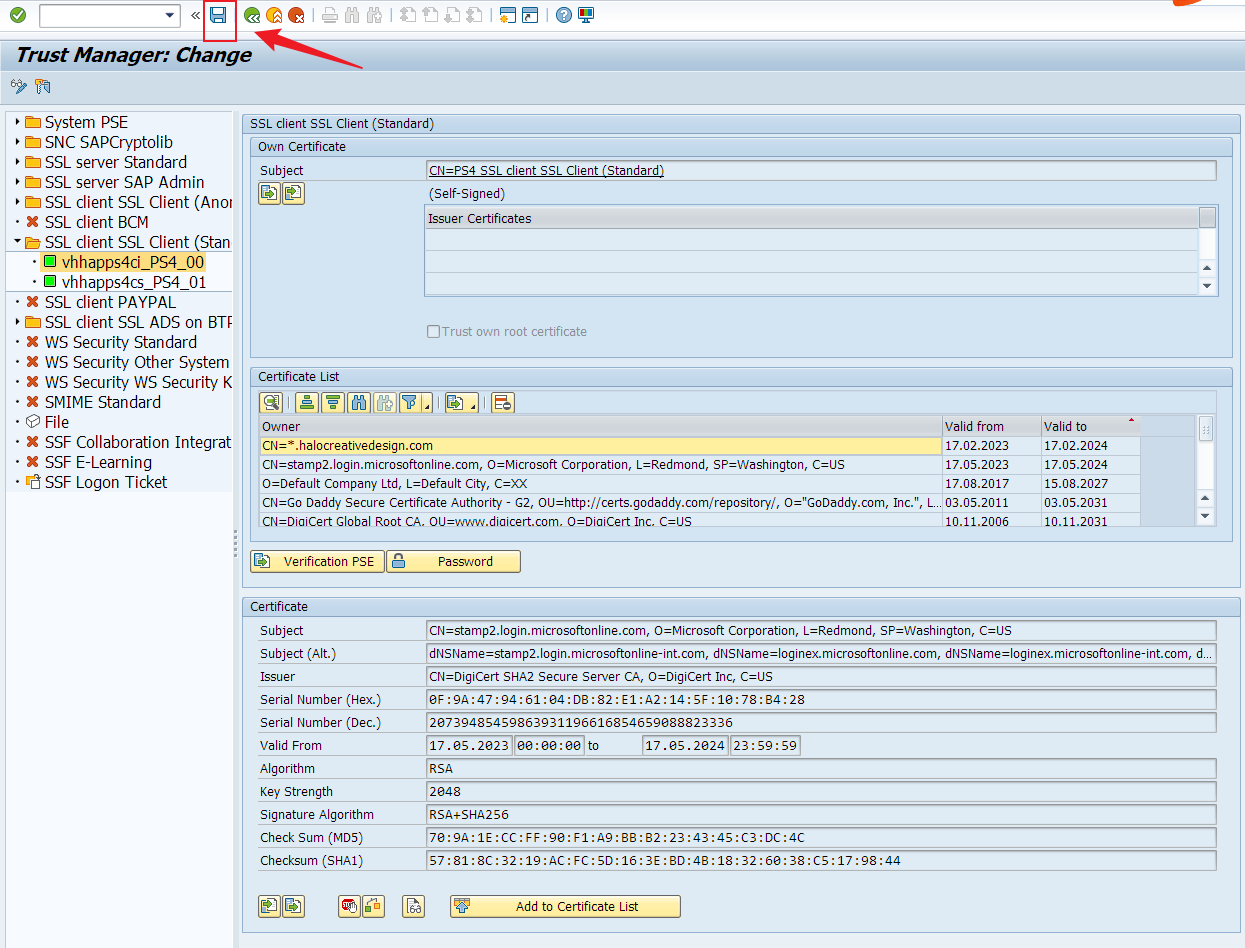This screenshot has width=1245, height=948.
Task: Click the Details magnifier icon in Certificate List
Action: click(270, 403)
